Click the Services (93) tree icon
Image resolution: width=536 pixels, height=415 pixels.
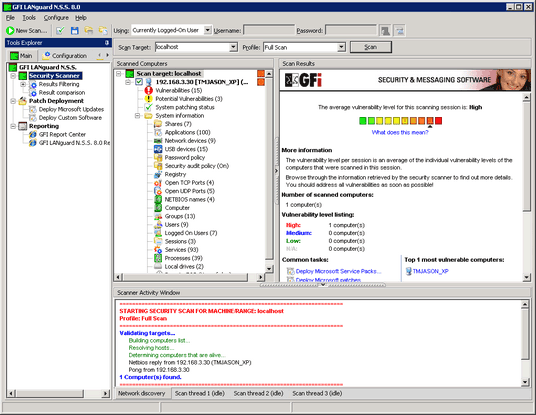pos(158,250)
